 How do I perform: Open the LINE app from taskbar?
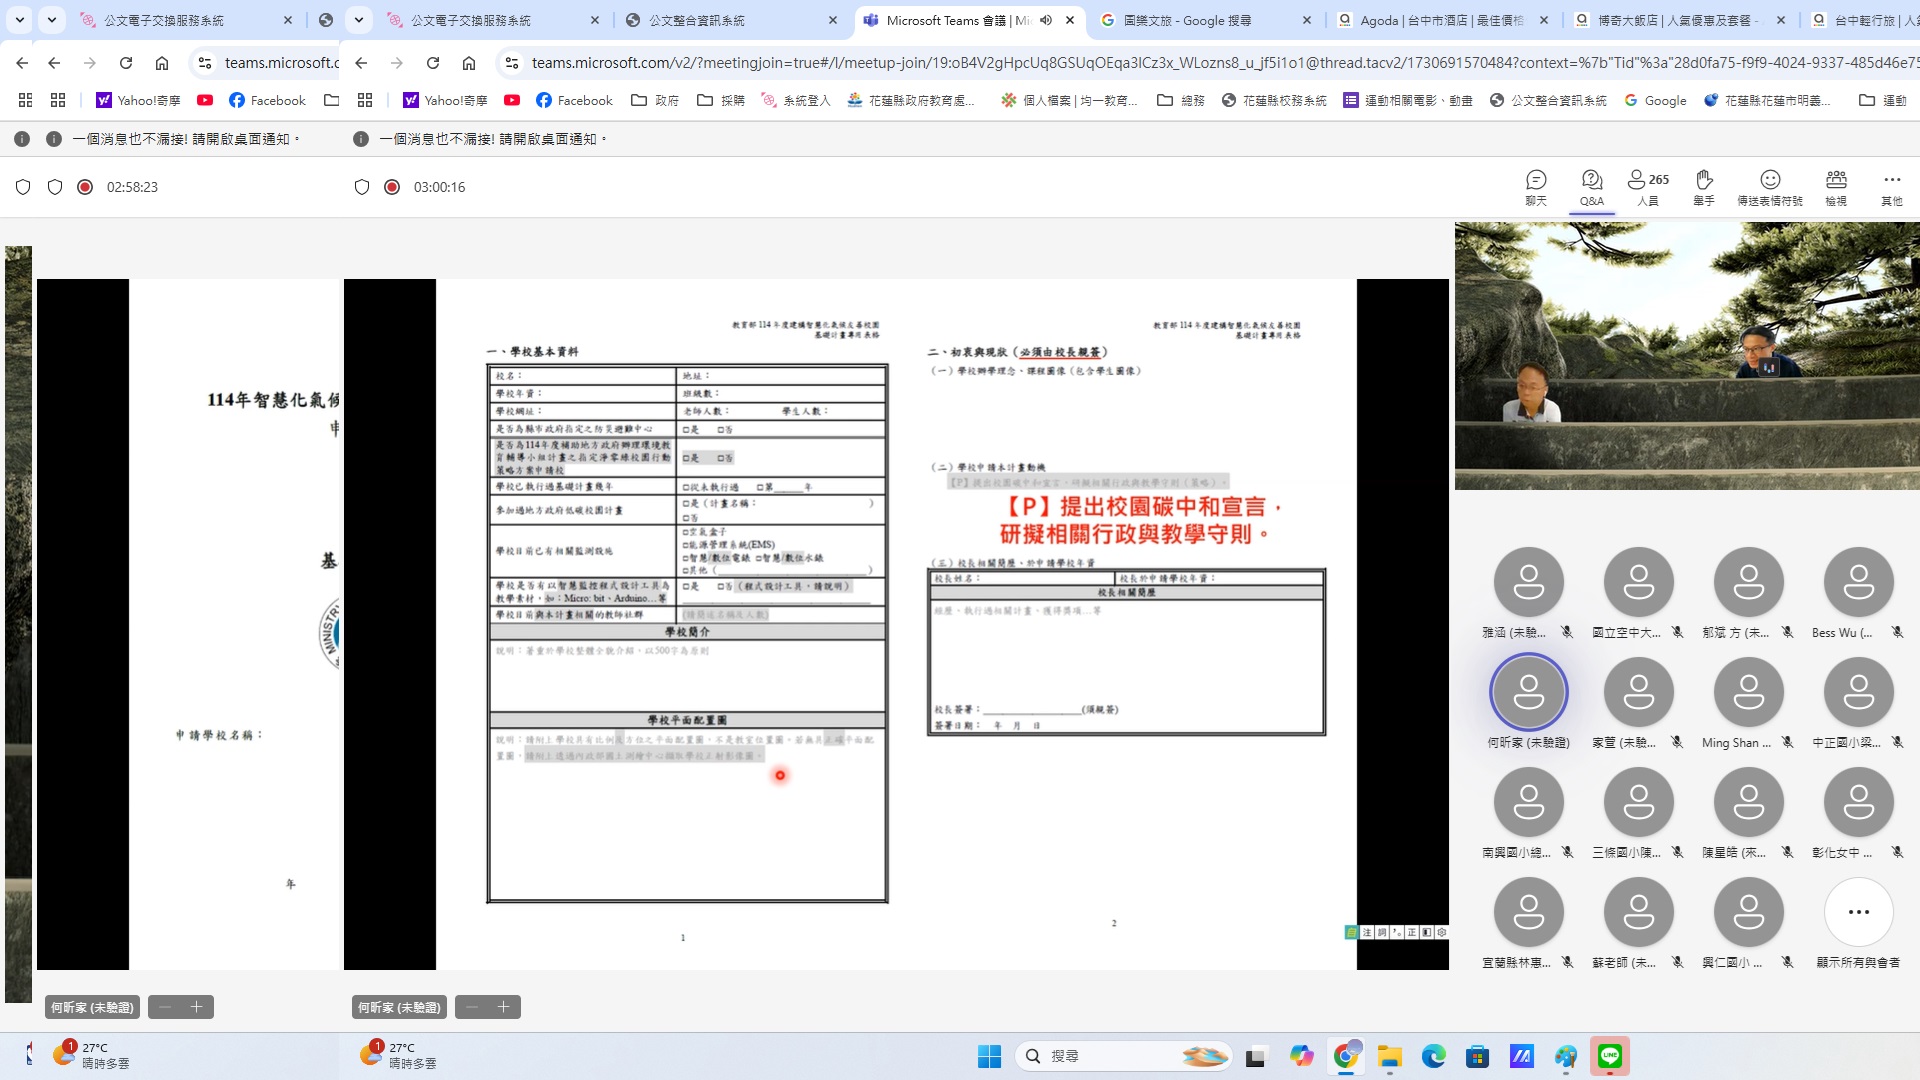(1609, 1056)
